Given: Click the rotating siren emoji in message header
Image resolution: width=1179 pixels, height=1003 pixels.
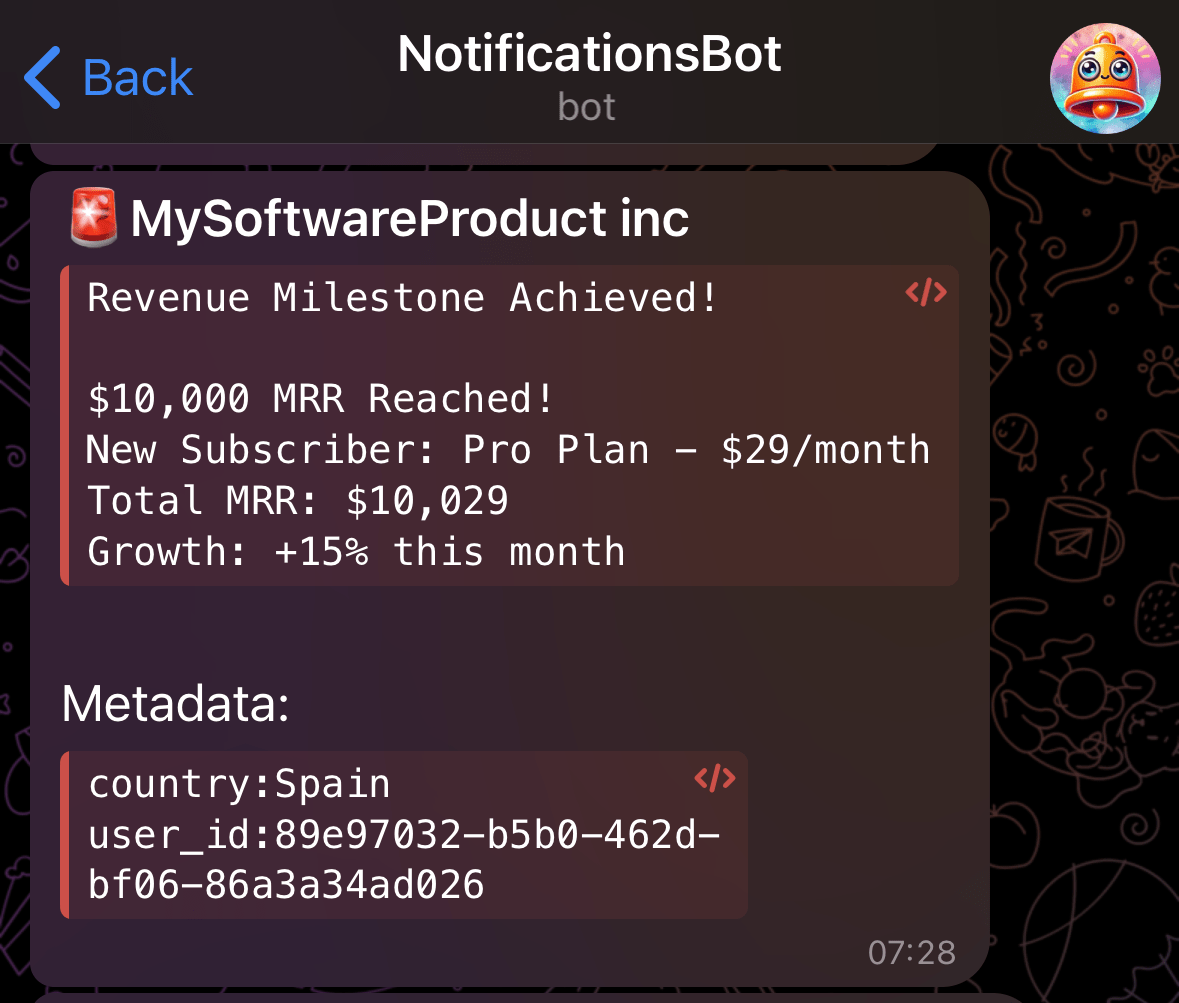Looking at the screenshot, I should [x=92, y=216].
